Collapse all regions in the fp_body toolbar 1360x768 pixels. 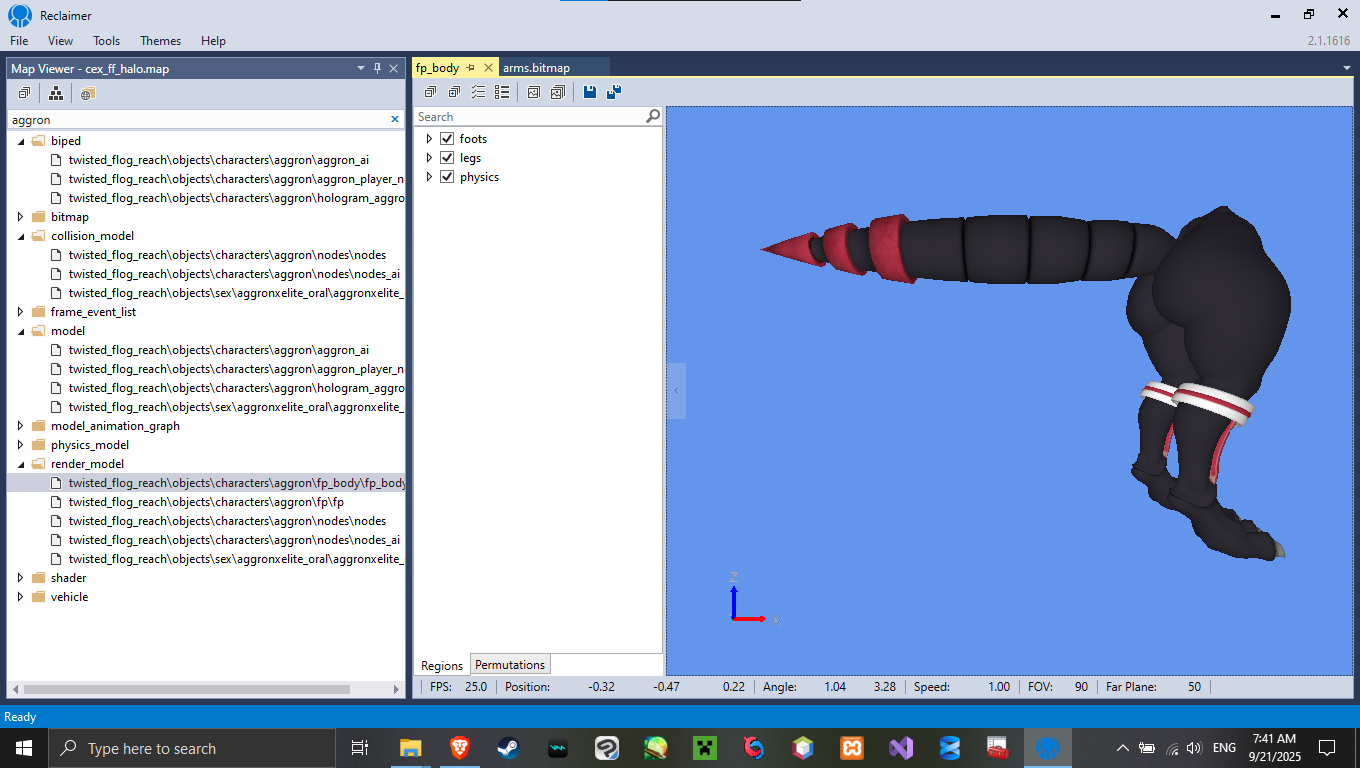coord(430,92)
